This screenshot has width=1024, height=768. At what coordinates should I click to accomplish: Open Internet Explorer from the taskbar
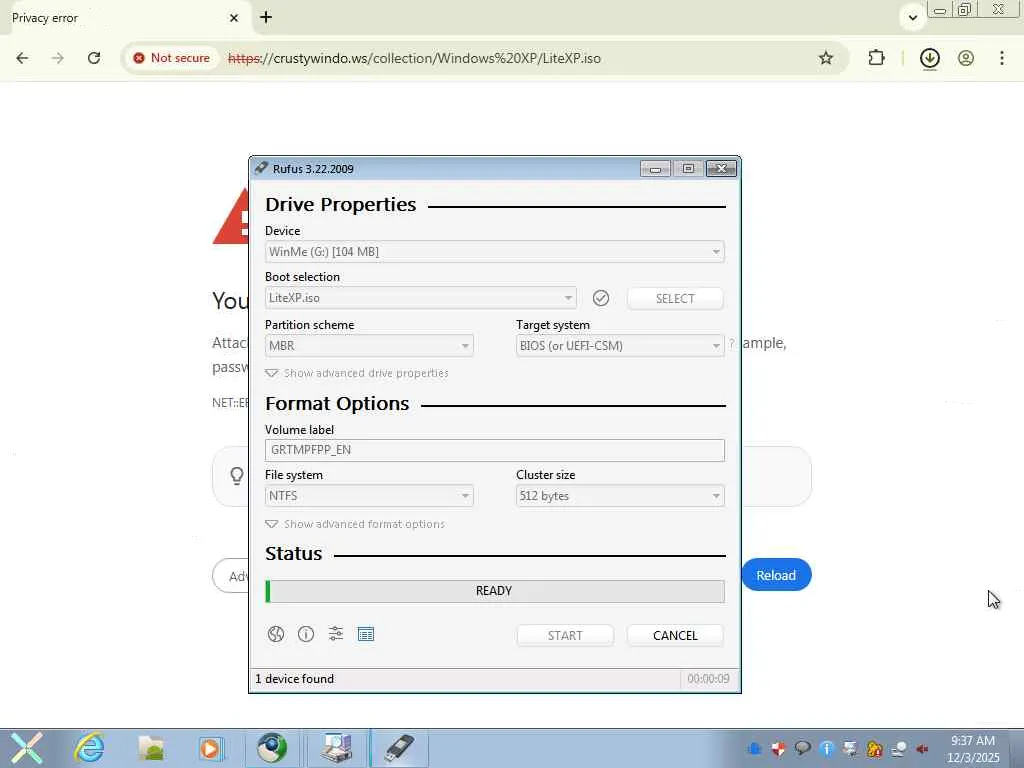(x=89, y=748)
